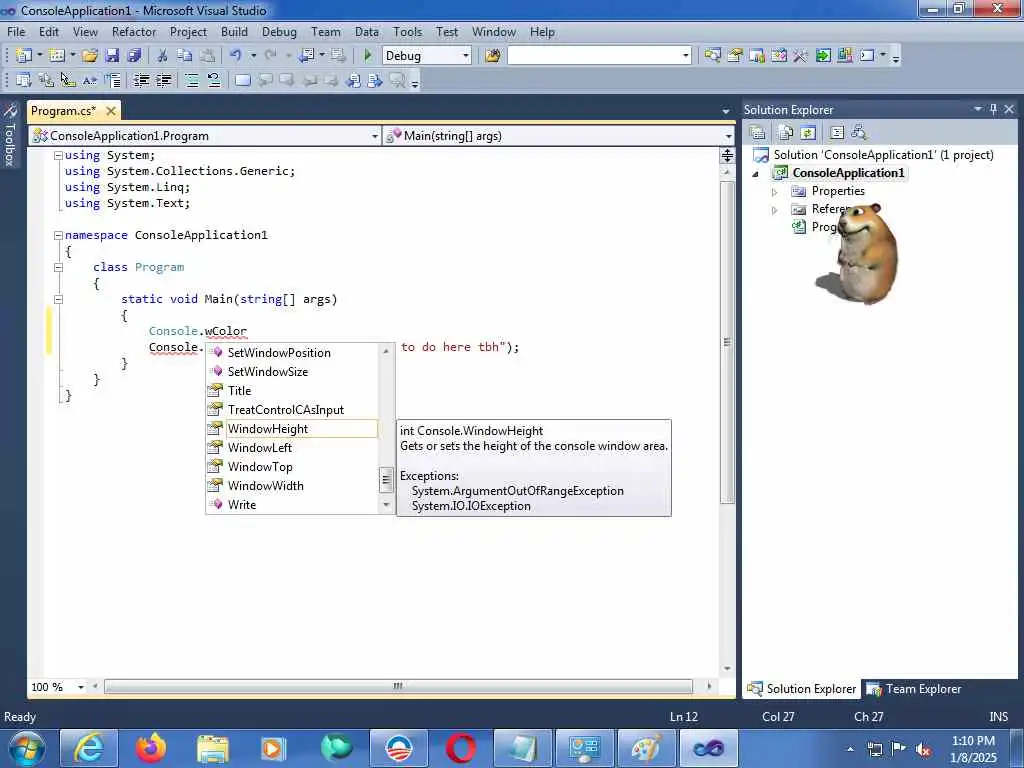Select WindowHeight in the IntelliSense list
Image resolution: width=1024 pixels, height=768 pixels.
pyautogui.click(x=292, y=429)
